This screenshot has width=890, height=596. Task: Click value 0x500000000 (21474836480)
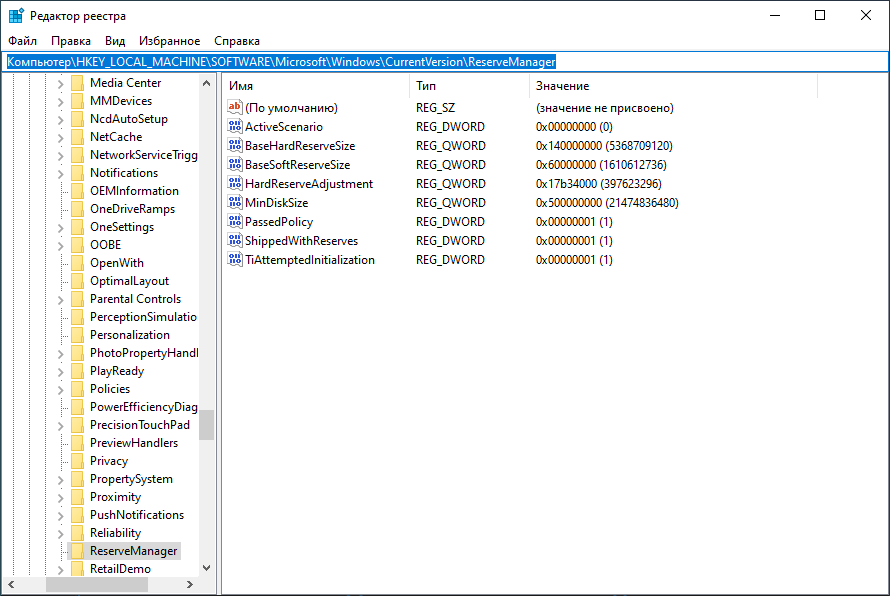[x=607, y=203]
